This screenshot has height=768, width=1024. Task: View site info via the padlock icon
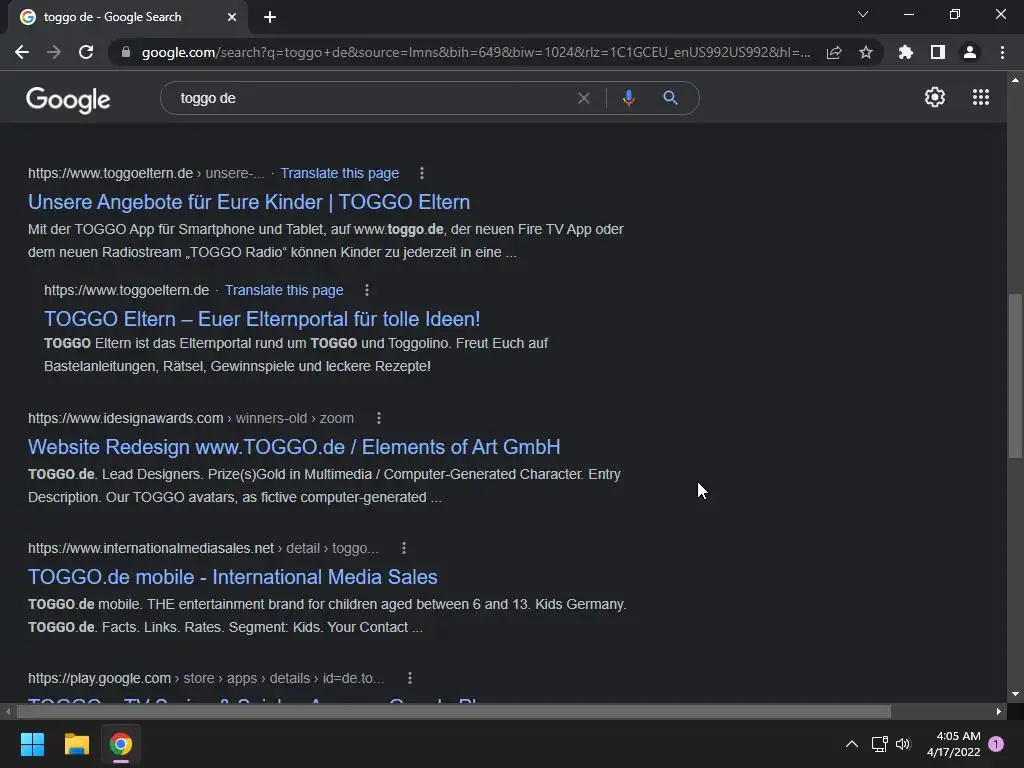click(126, 52)
